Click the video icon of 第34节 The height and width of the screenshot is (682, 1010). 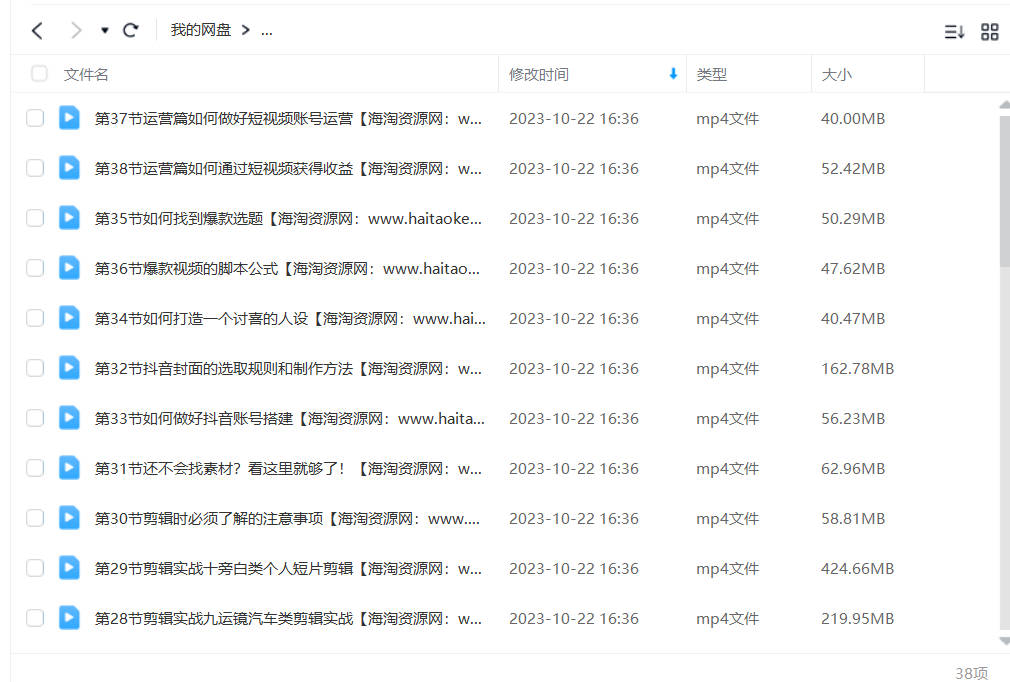(x=69, y=317)
